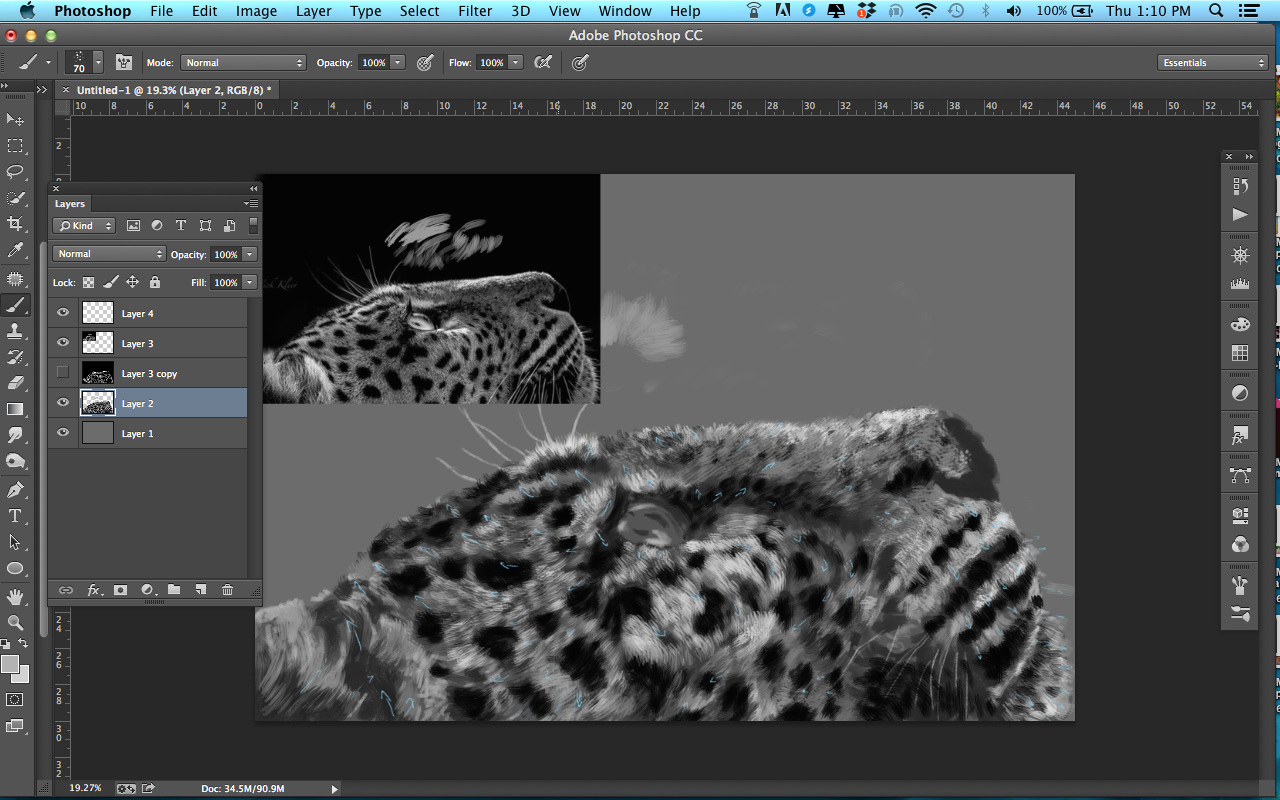The height and width of the screenshot is (800, 1280).
Task: Enable airbrush-style build-up
Action: coord(543,62)
